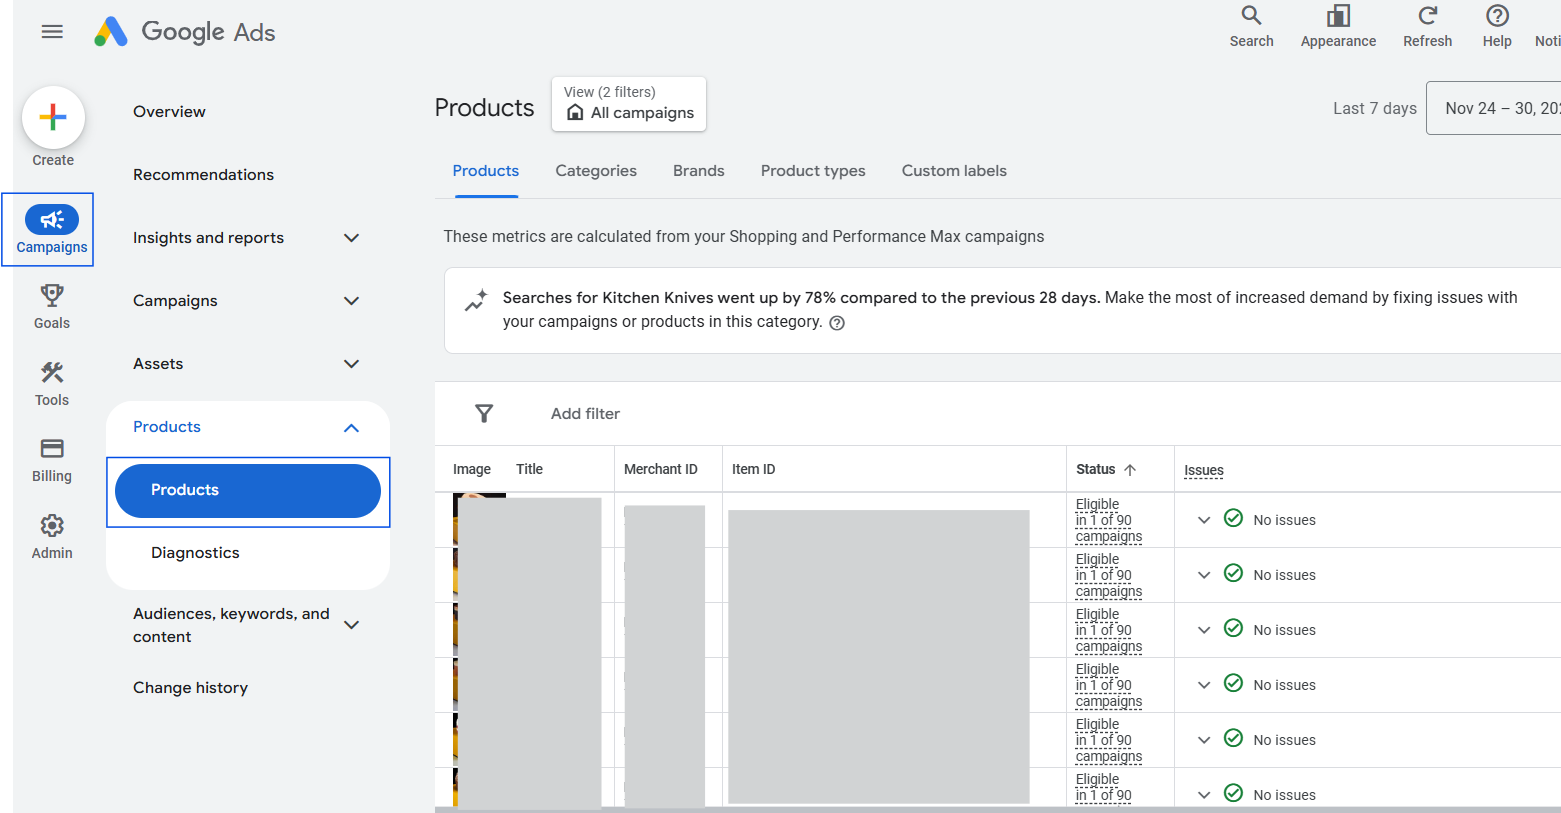Click the Issues column header
This screenshot has width=1561, height=813.
[1204, 470]
